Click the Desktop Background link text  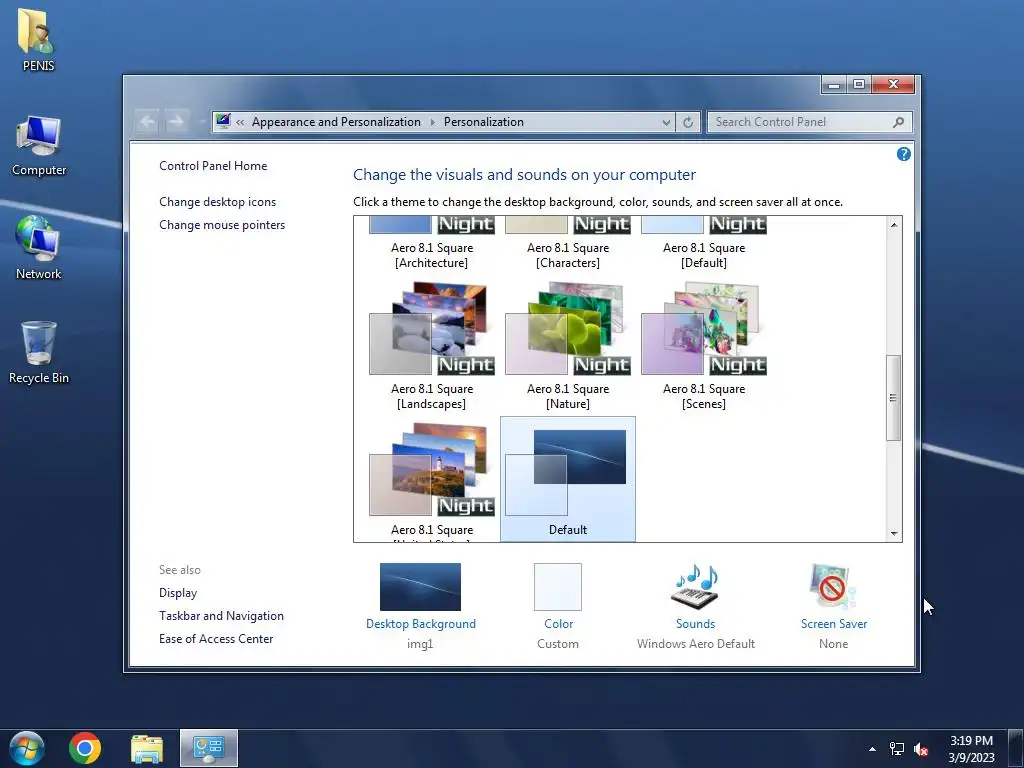pos(421,624)
